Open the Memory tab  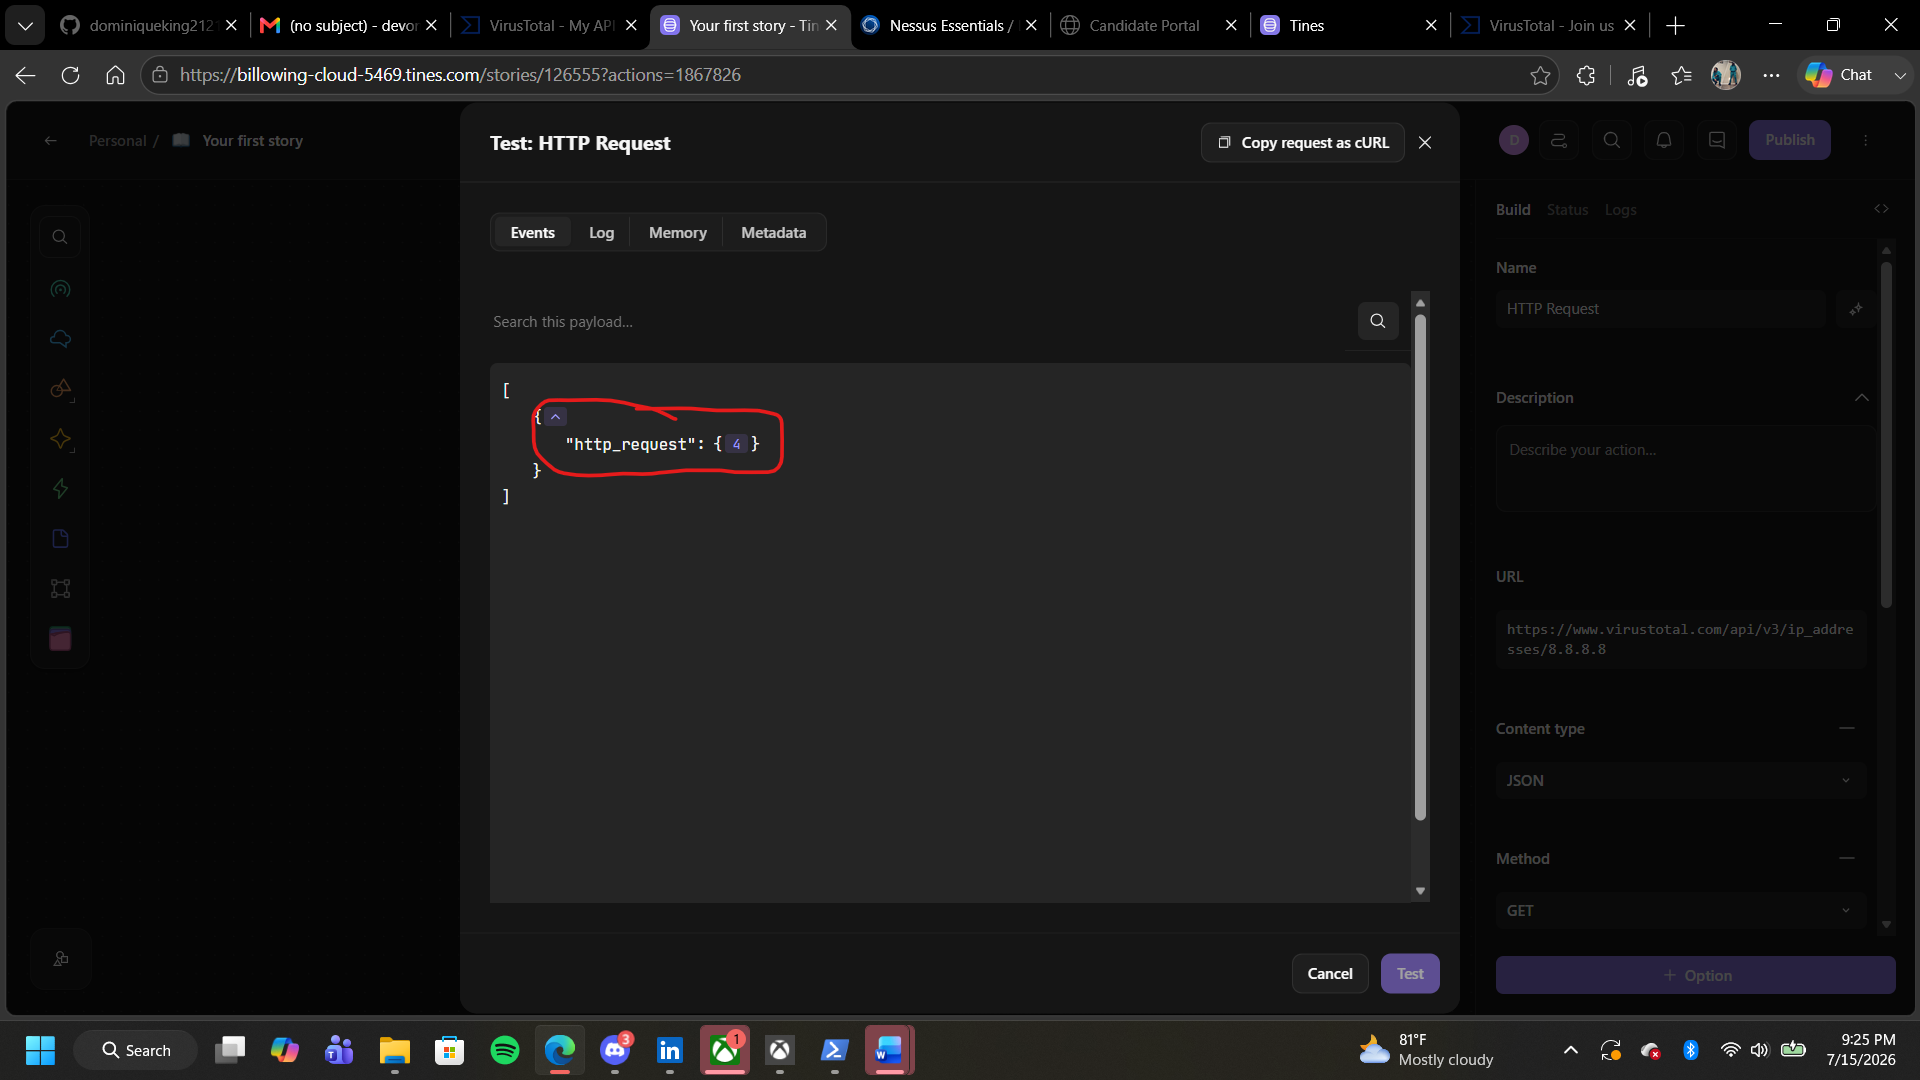point(677,232)
